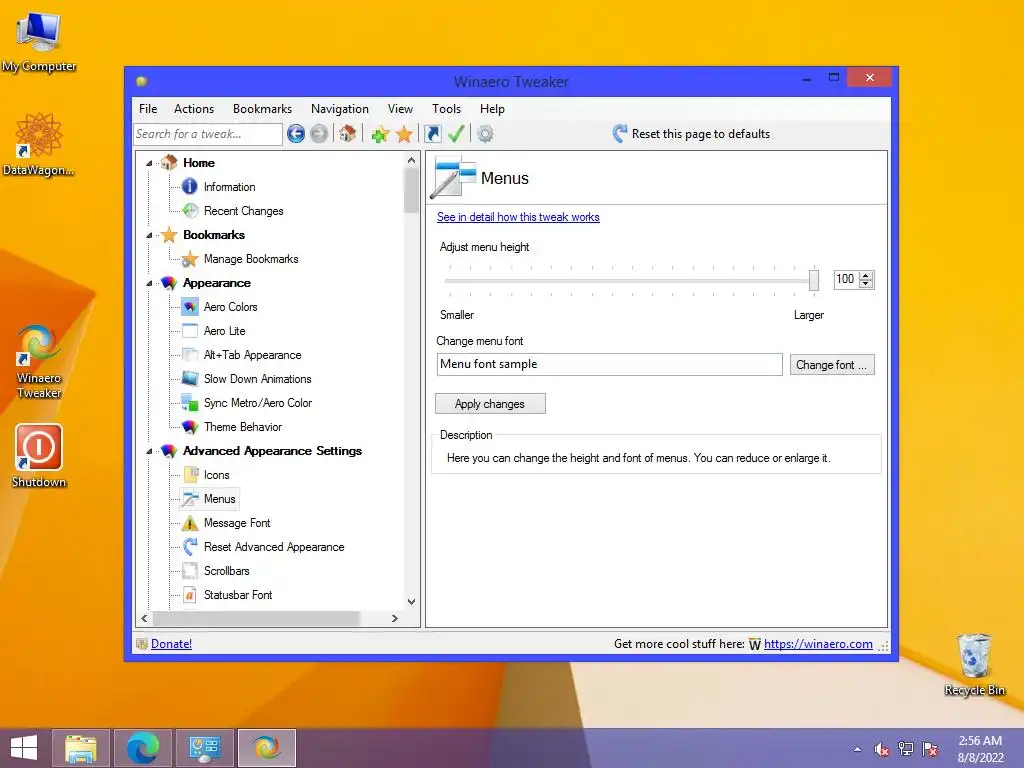The width and height of the screenshot is (1024, 768).
Task: Click the Windows Start button
Action: (x=24, y=748)
